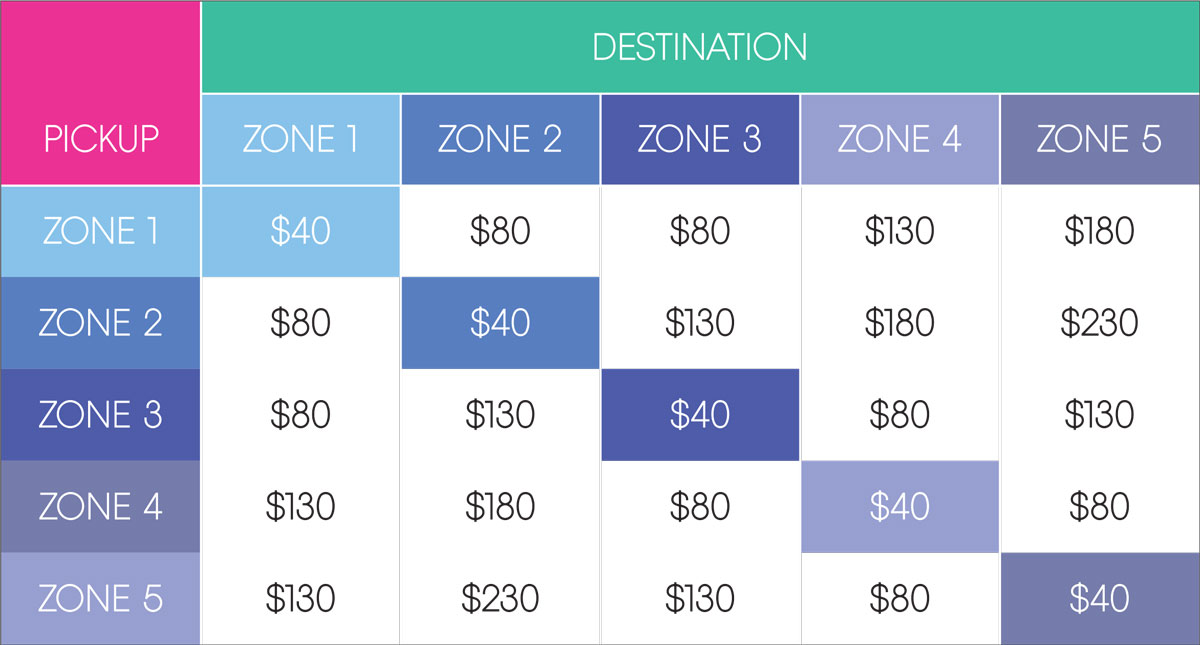Click the $40 Zone 5 to Zone 5 cell
This screenshot has width=1200, height=645.
click(x=1100, y=598)
